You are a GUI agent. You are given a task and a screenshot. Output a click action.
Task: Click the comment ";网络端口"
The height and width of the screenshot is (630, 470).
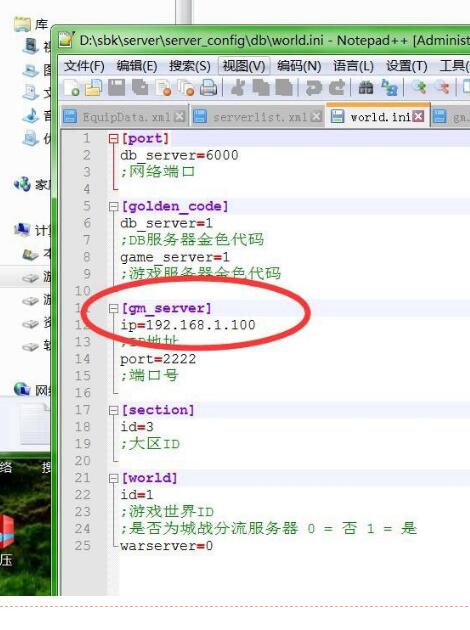click(157, 172)
